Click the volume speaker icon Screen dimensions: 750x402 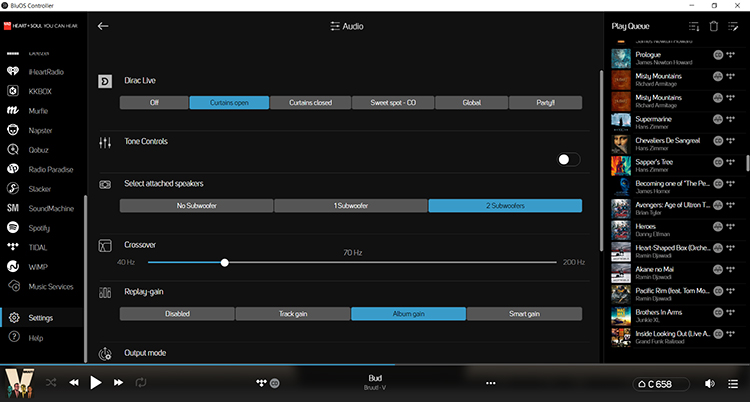pos(709,383)
